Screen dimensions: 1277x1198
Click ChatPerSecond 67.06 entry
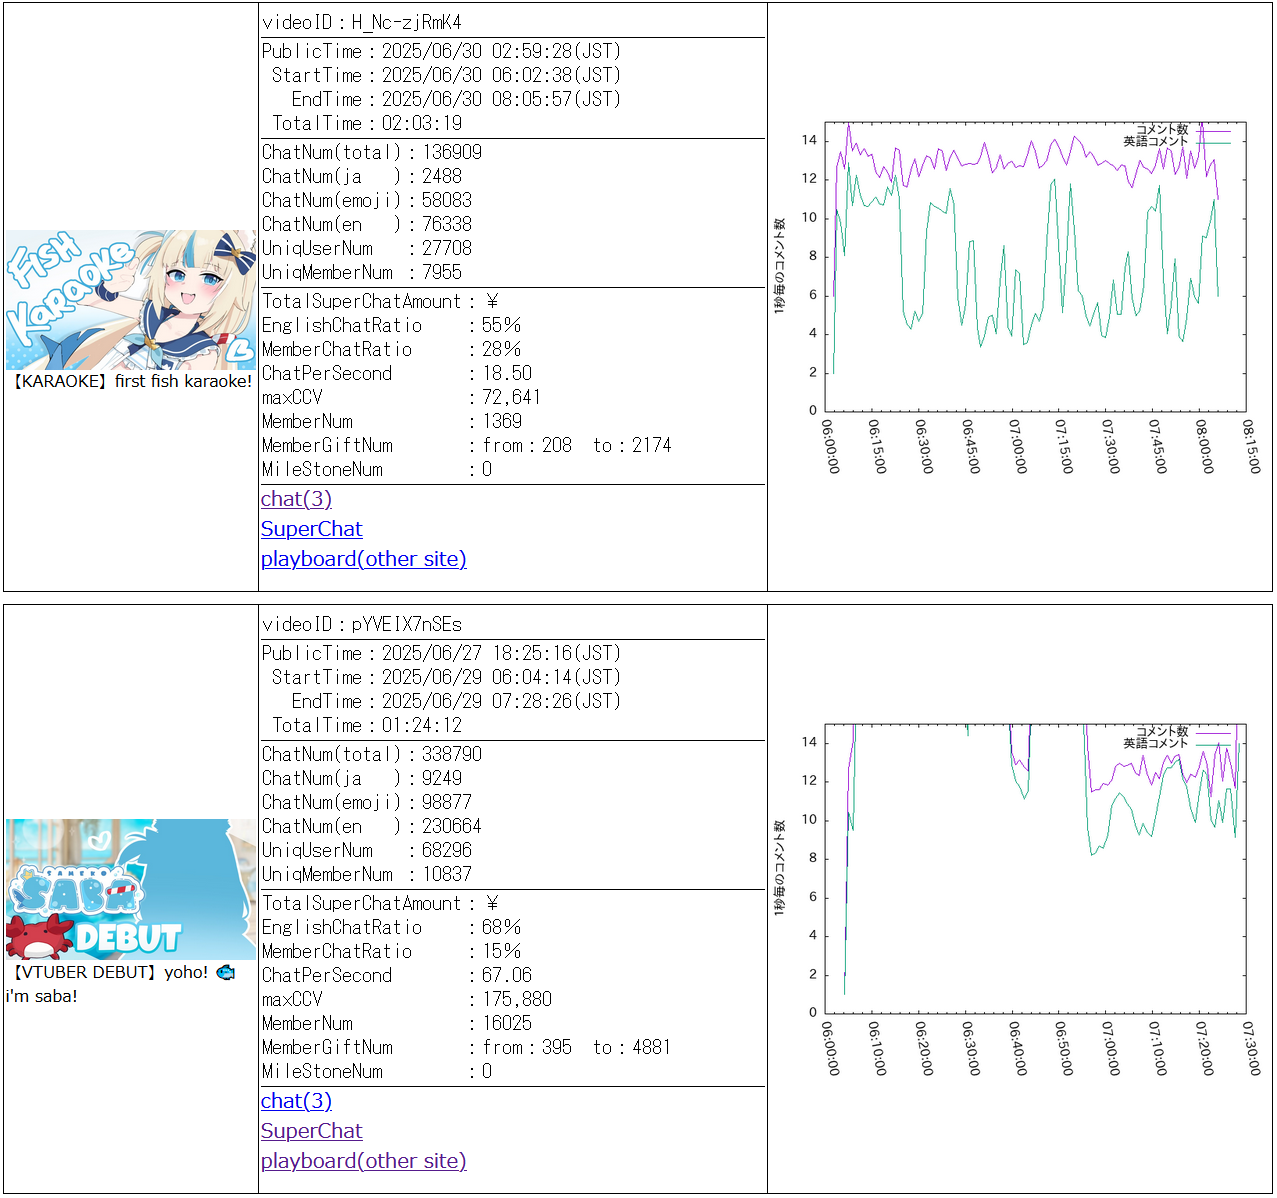click(x=397, y=975)
